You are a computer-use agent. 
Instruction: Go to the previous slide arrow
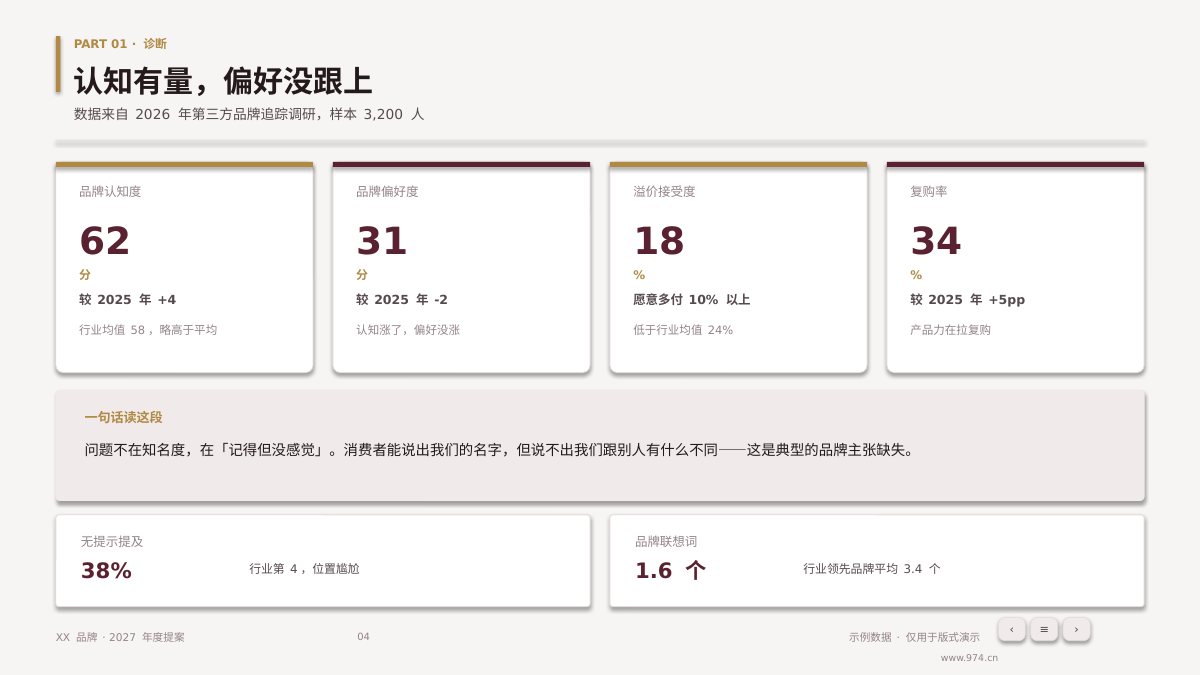[1011, 629]
